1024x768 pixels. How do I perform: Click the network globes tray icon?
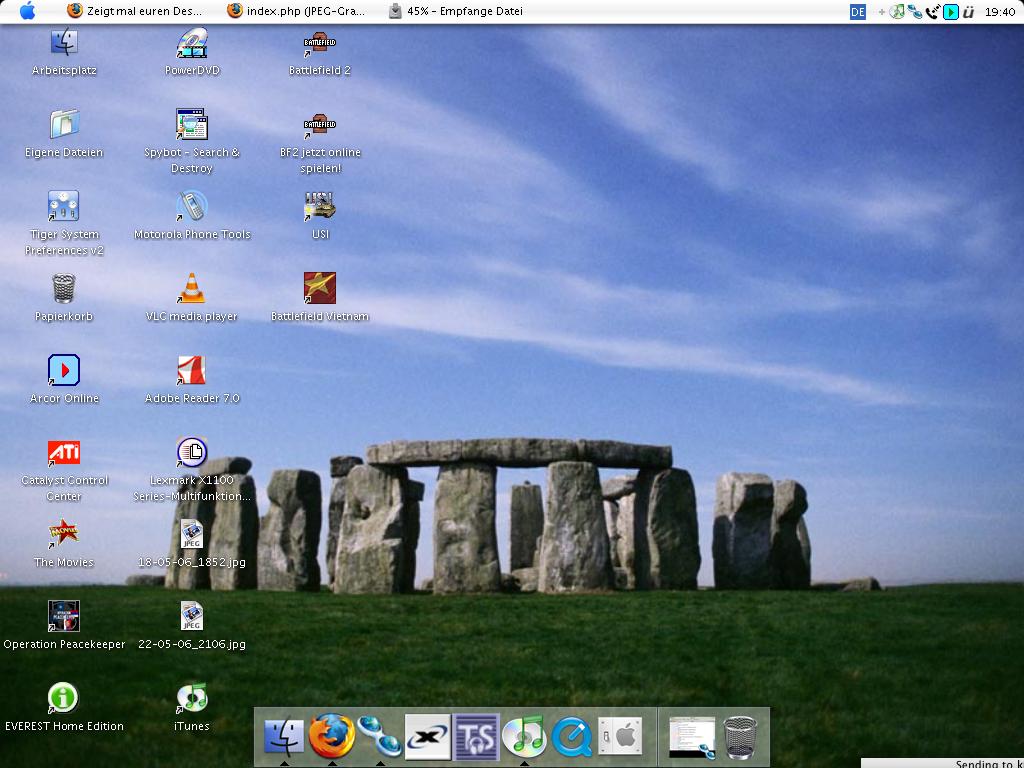pyautogui.click(x=915, y=12)
